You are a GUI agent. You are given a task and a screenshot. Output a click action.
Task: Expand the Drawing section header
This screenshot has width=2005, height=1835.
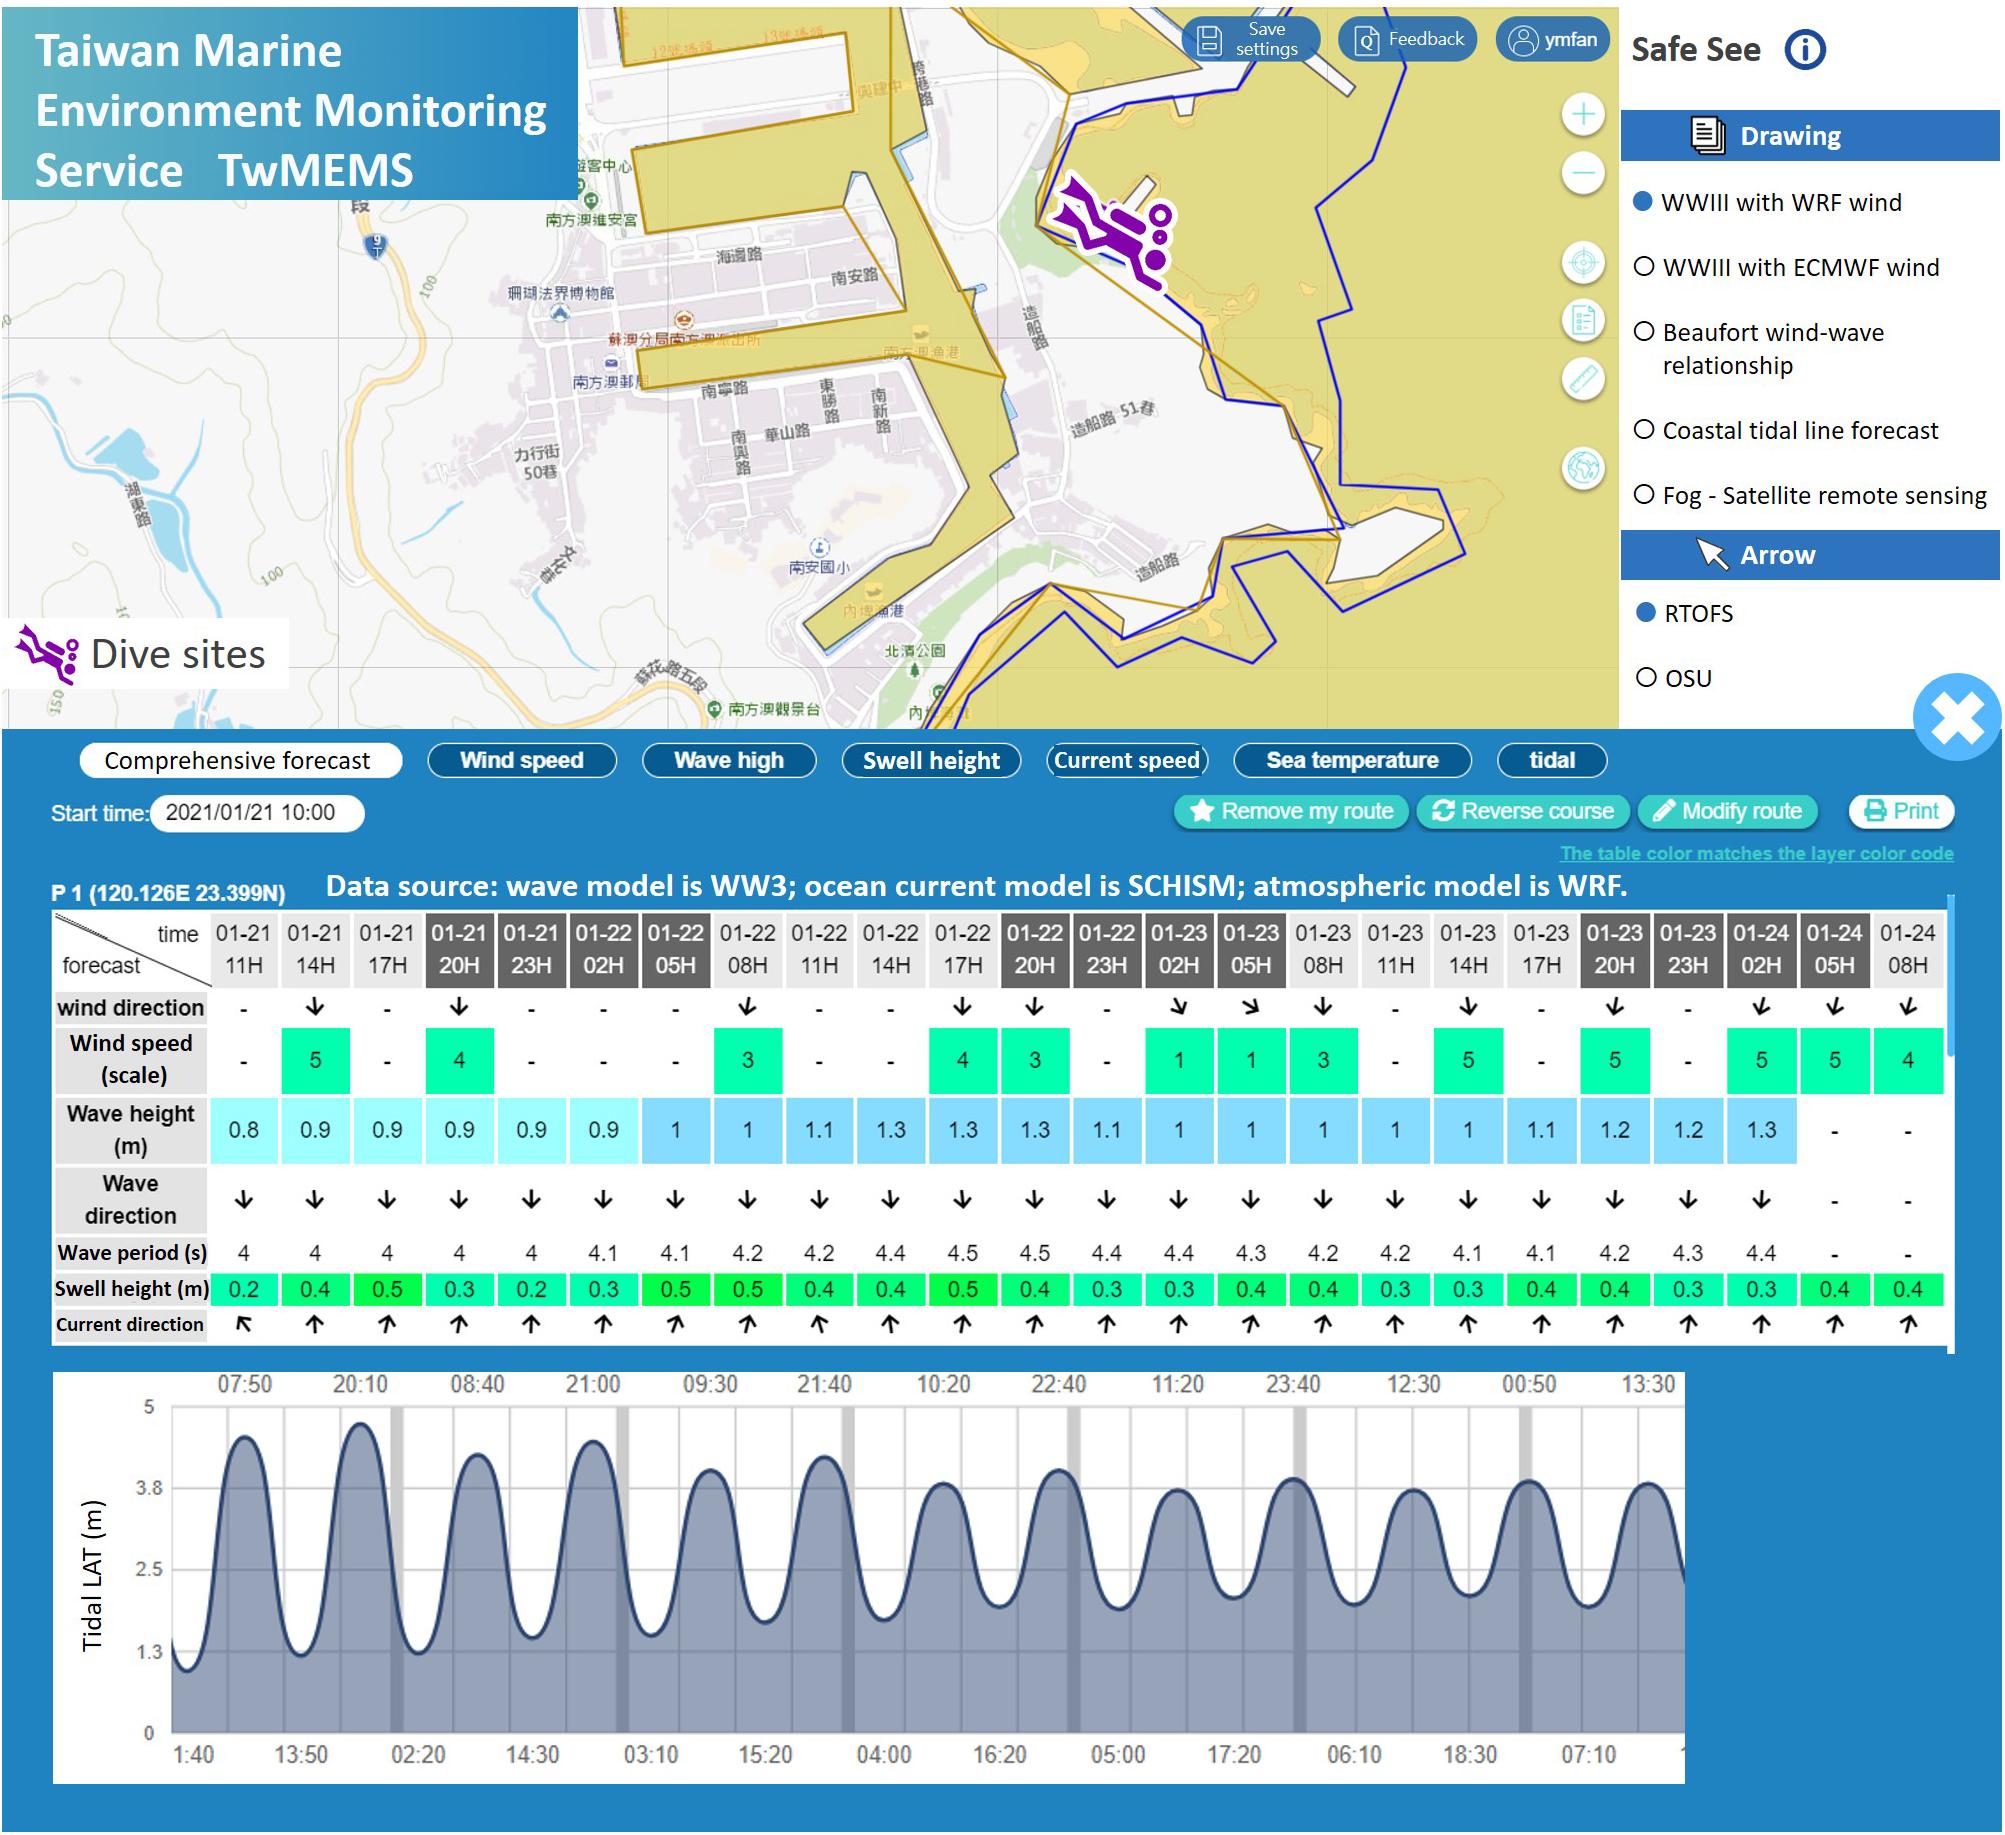click(1810, 135)
